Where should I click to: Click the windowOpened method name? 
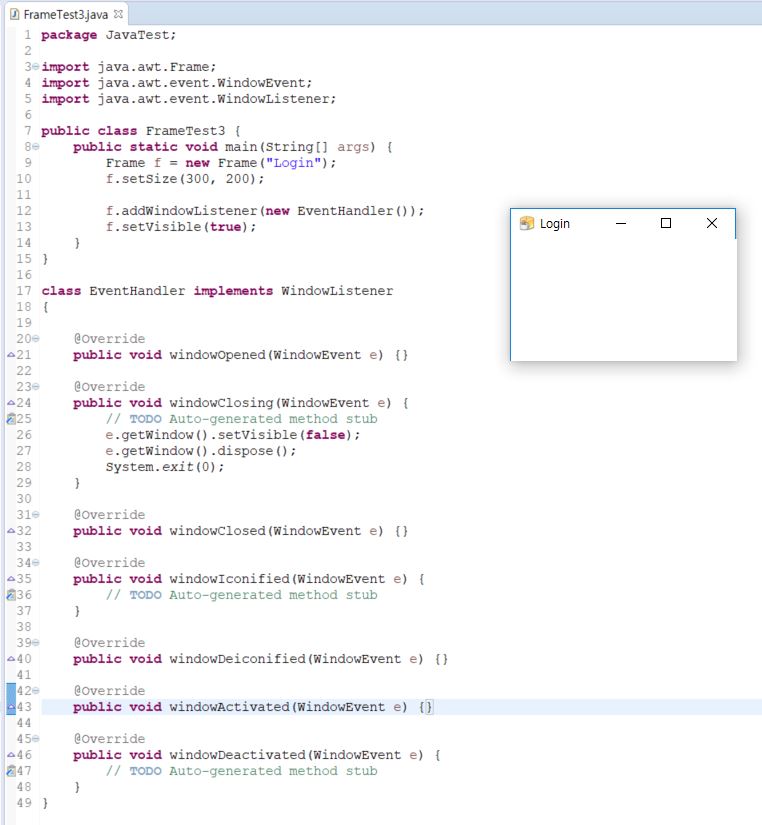coord(217,355)
